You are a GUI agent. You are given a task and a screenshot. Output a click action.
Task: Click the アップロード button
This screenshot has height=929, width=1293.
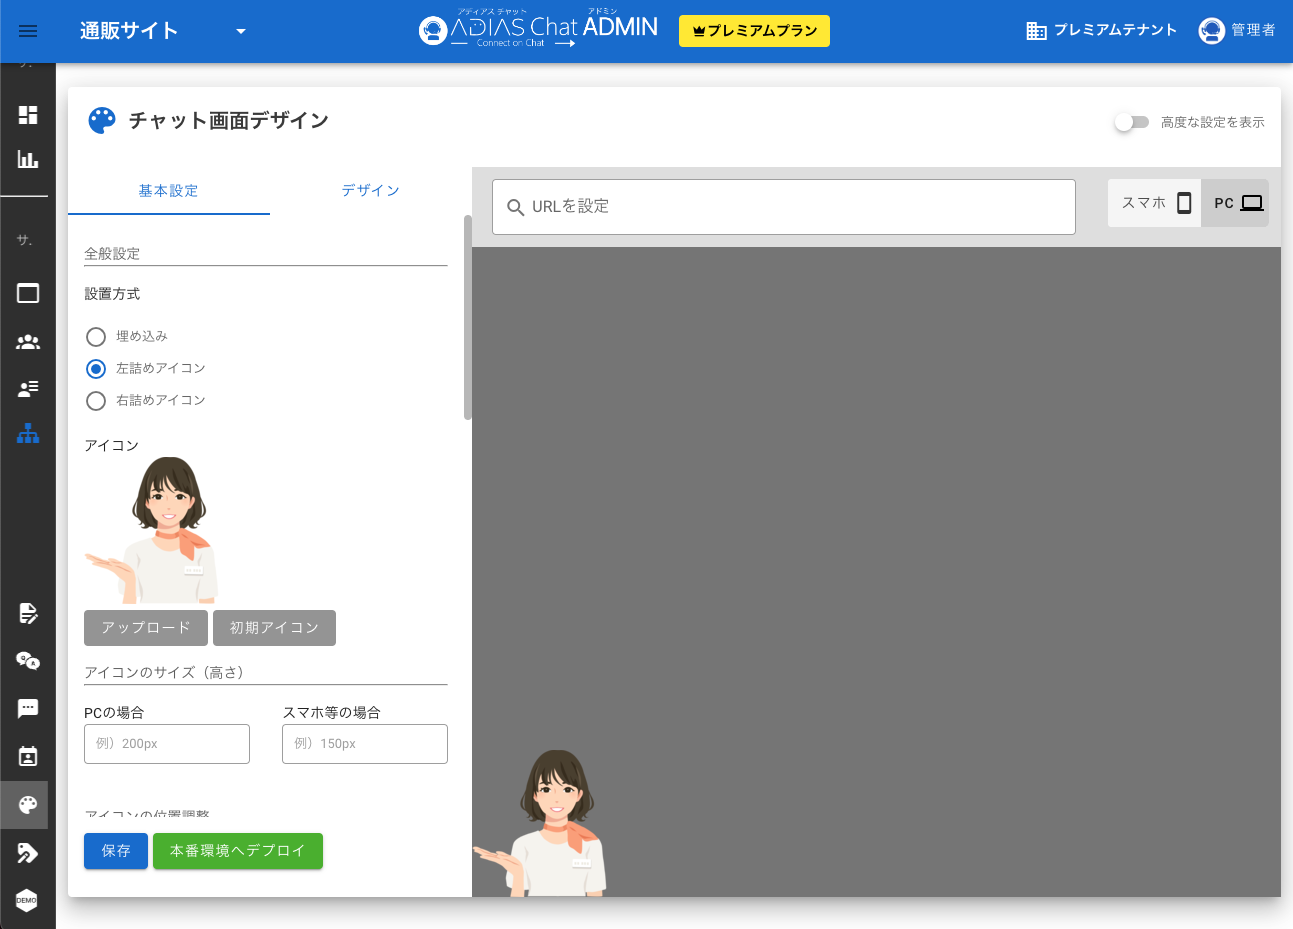[146, 628]
